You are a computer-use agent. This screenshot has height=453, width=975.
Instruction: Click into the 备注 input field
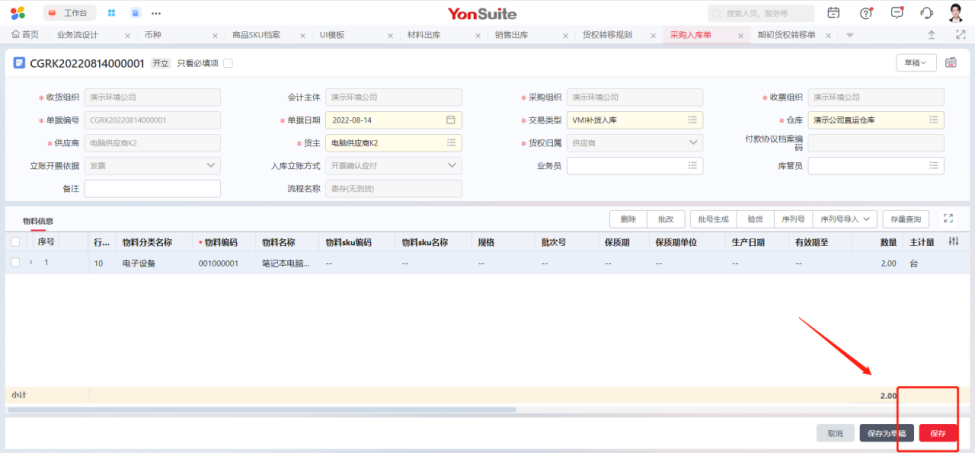point(152,189)
